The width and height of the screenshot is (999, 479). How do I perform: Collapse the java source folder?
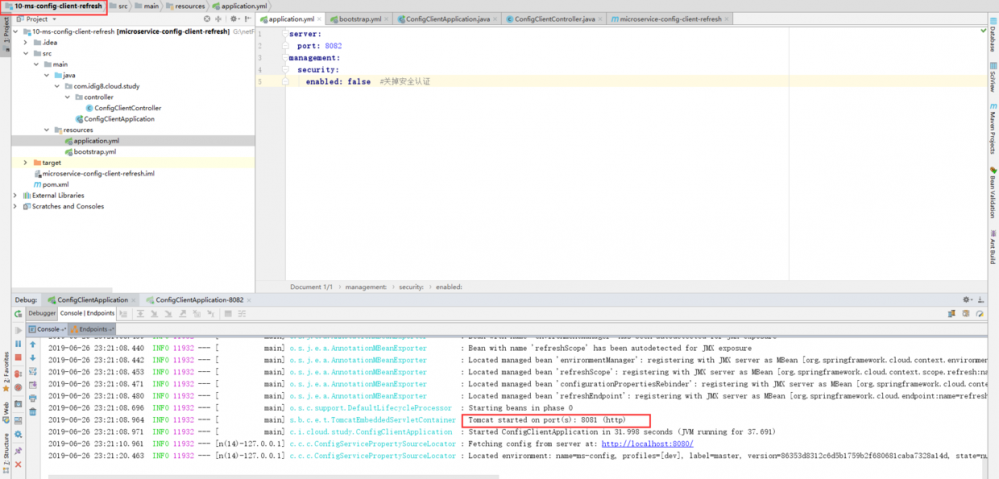click(47, 75)
